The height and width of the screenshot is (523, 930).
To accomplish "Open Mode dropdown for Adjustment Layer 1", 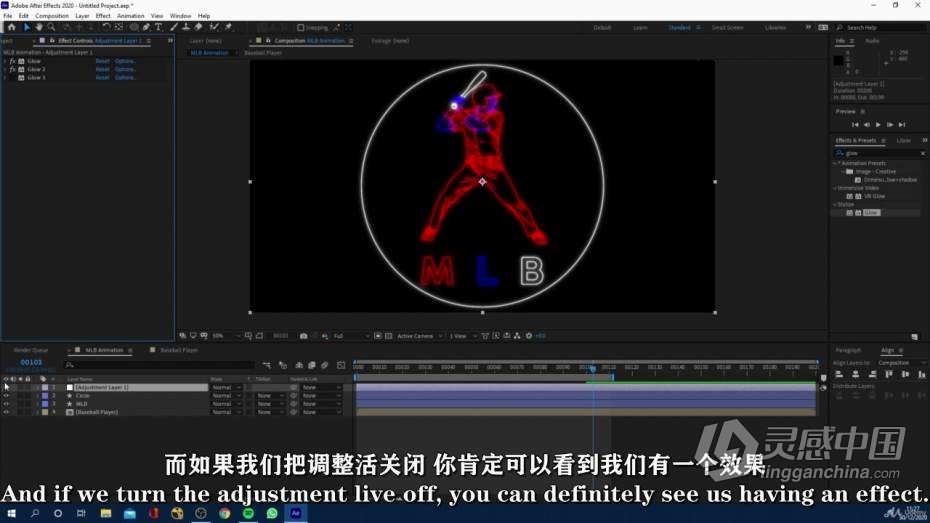I will pos(227,387).
